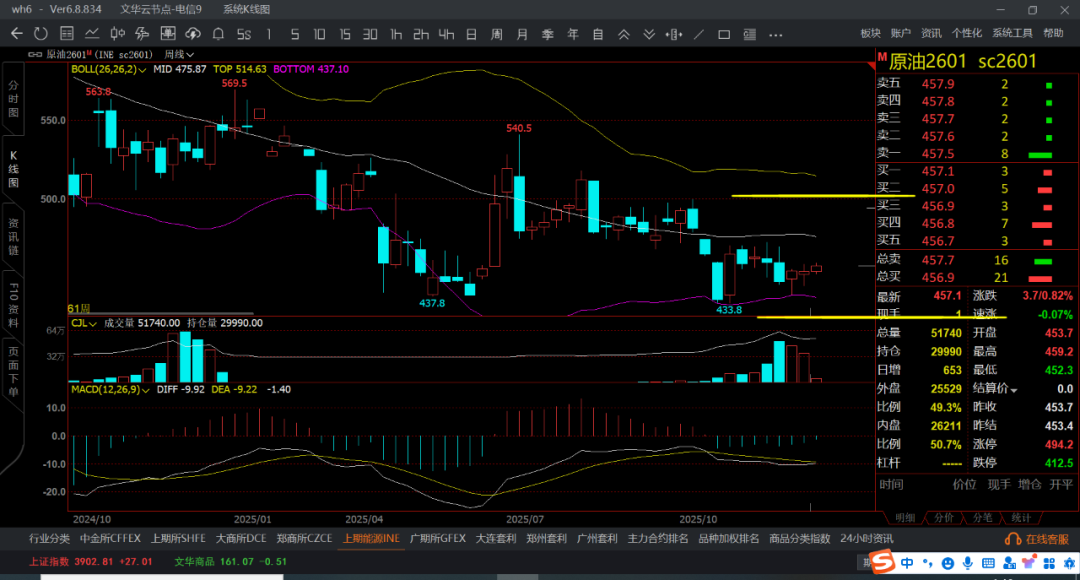The height and width of the screenshot is (580, 1080).
Task: Switch chart to 30 minute period
Action: pyautogui.click(x=370, y=34)
